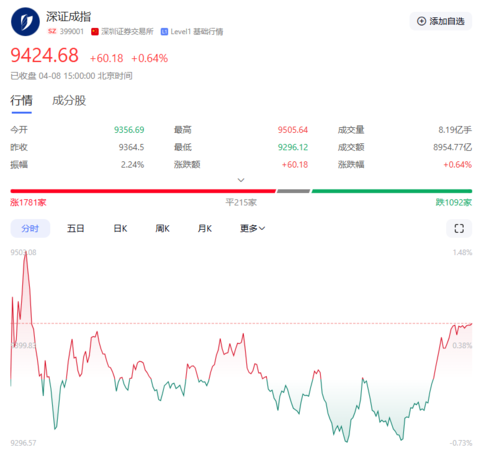
Task: Click the 最高 value 9505.64
Action: coord(293,130)
